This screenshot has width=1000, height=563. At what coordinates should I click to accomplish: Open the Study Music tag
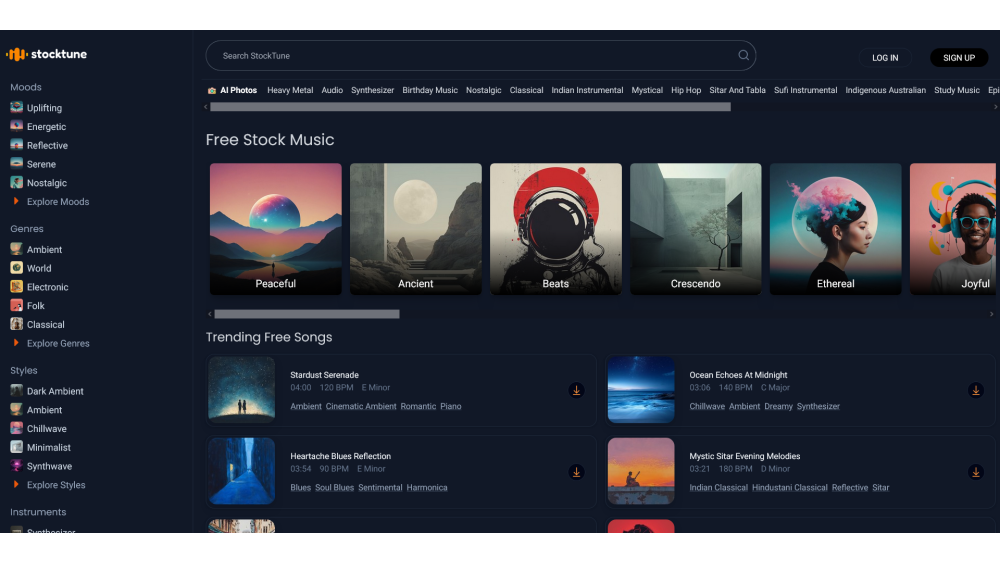(957, 91)
